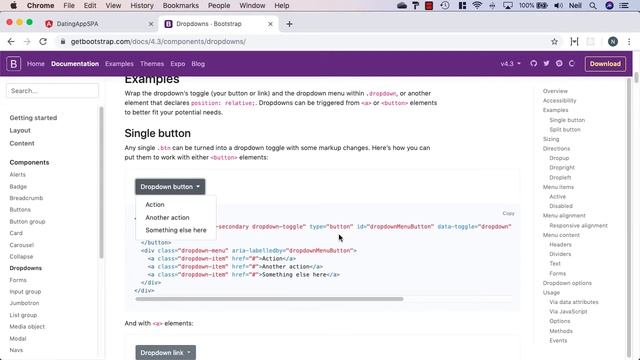Click the URL address bar
Image resolution: width=640 pixels, height=360 pixels.
point(302,42)
